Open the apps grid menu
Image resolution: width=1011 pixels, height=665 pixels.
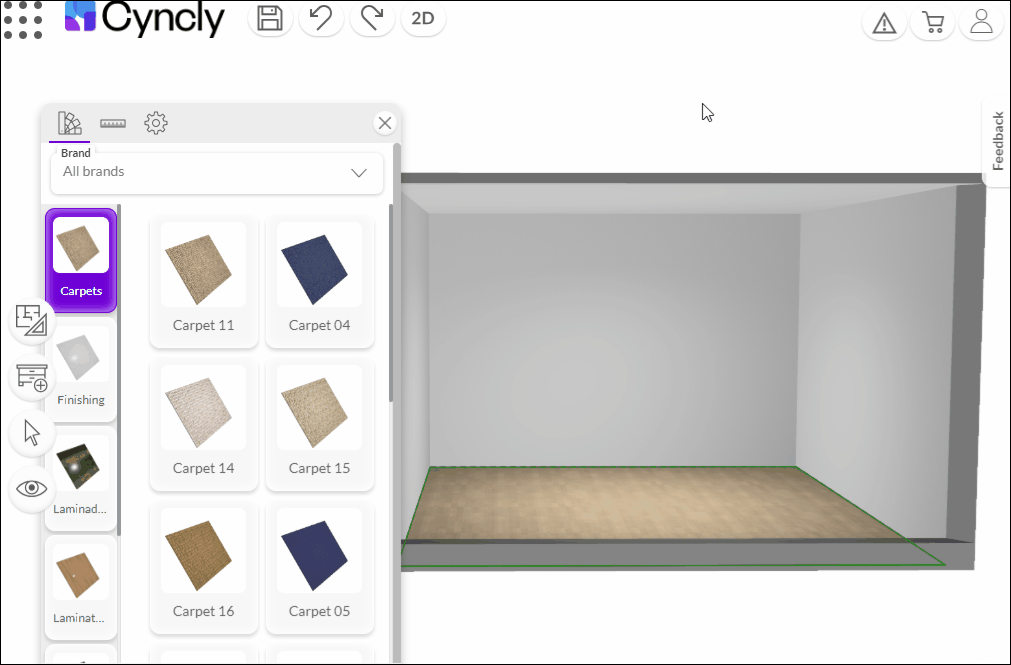(x=23, y=19)
